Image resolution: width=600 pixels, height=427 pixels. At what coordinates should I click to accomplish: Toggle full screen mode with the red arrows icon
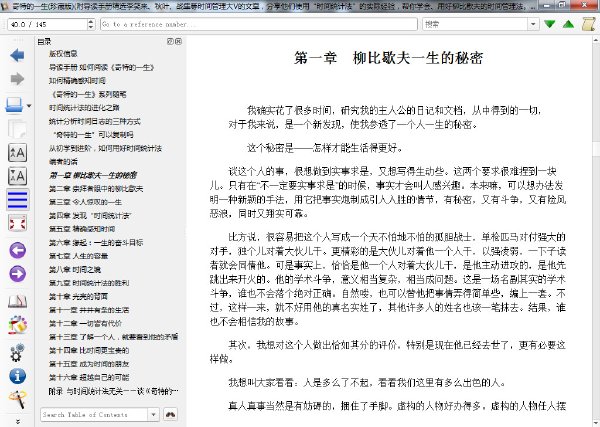tap(17, 223)
